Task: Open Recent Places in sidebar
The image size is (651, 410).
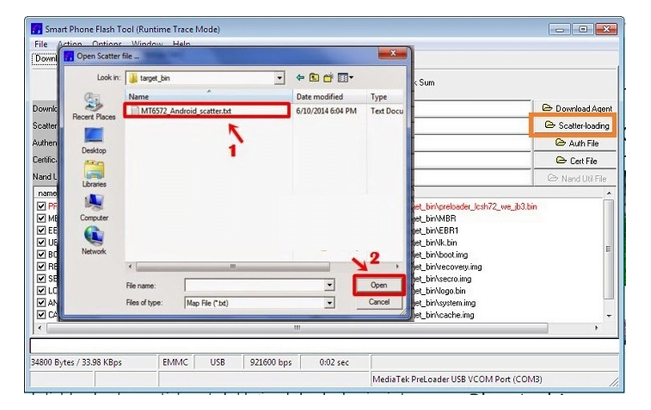Action: click(94, 107)
